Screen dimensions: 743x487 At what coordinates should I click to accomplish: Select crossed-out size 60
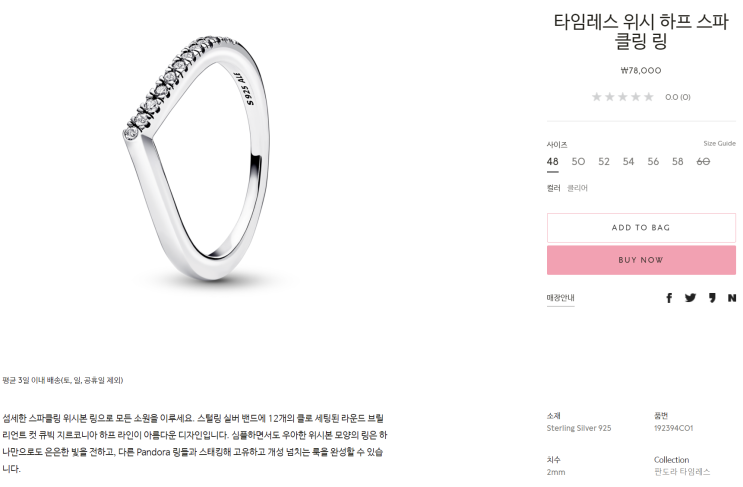coord(703,162)
